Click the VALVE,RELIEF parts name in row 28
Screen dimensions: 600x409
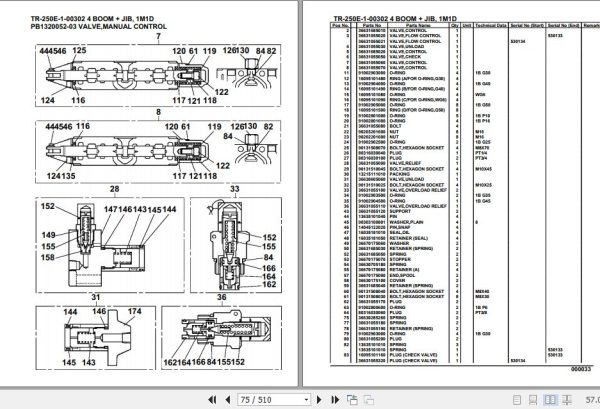pyautogui.click(x=405, y=163)
